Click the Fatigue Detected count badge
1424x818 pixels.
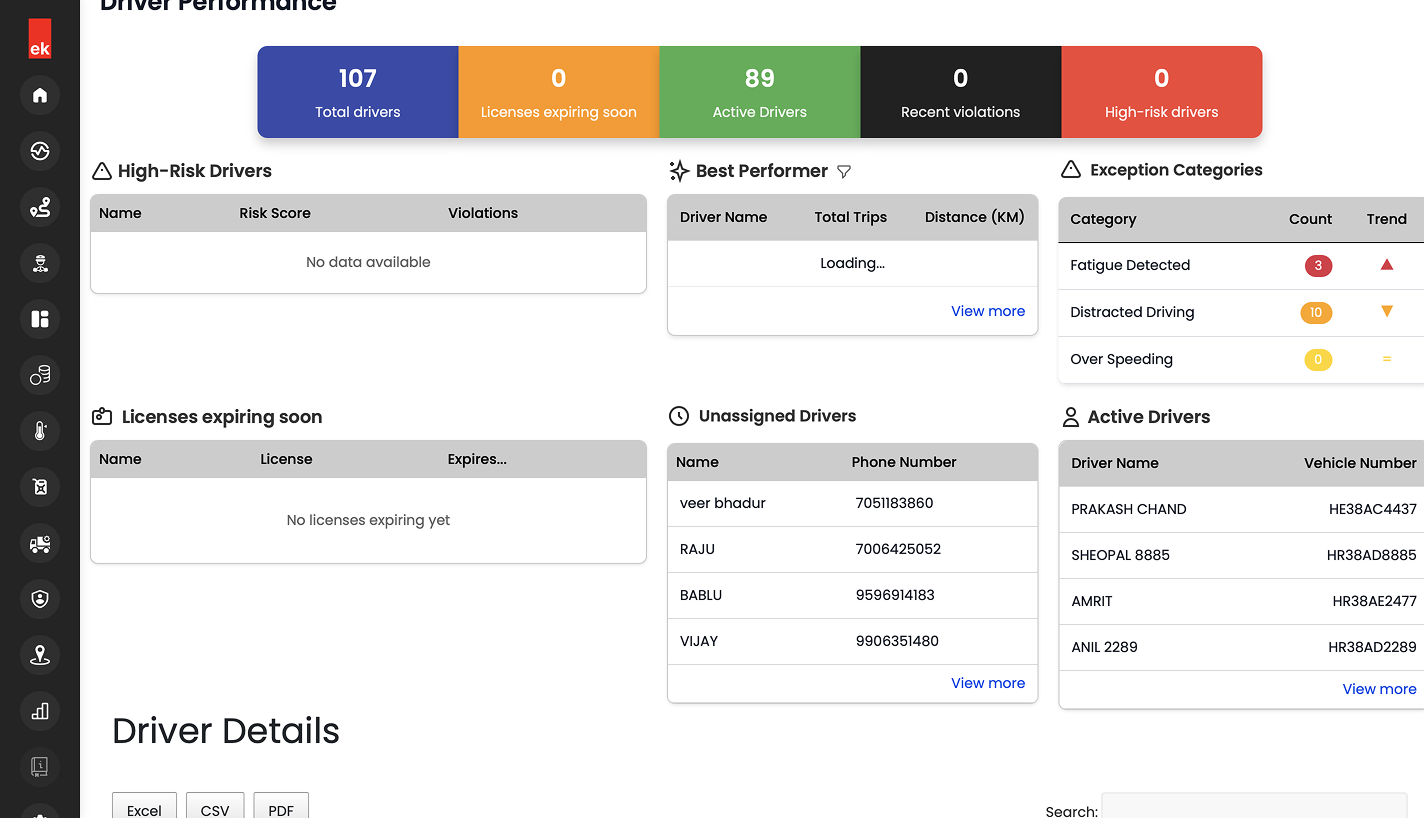[1318, 266]
